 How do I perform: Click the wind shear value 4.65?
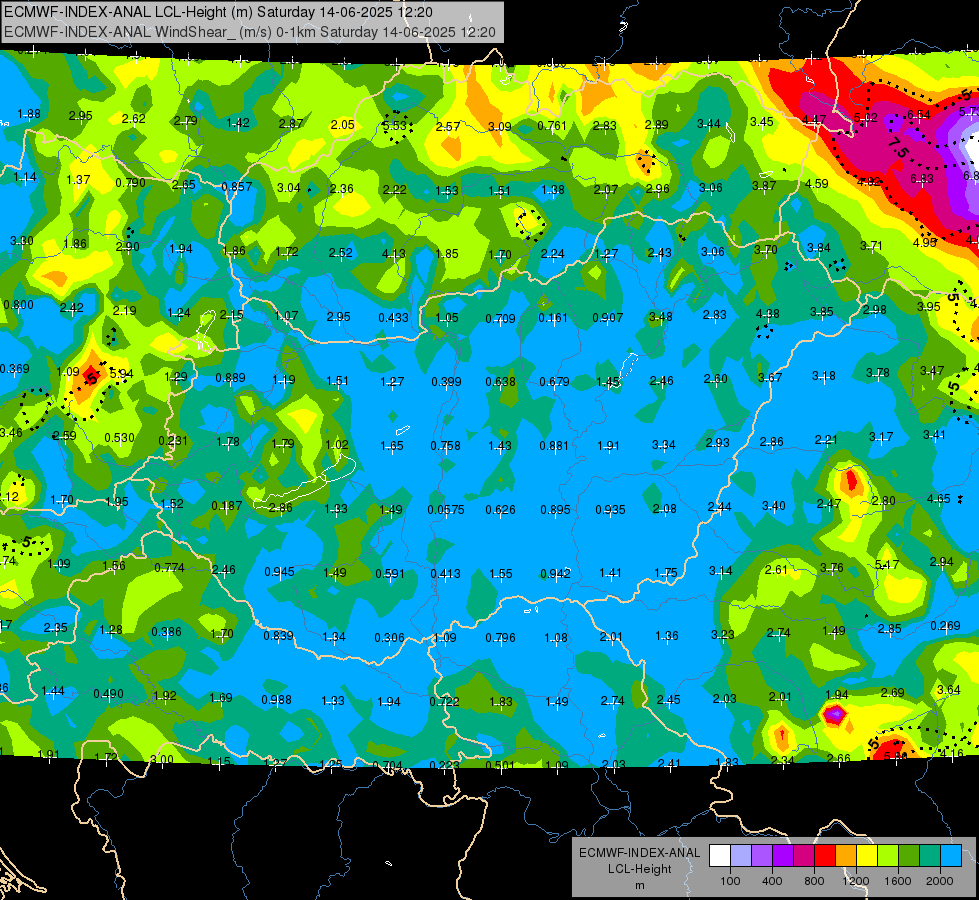[939, 498]
